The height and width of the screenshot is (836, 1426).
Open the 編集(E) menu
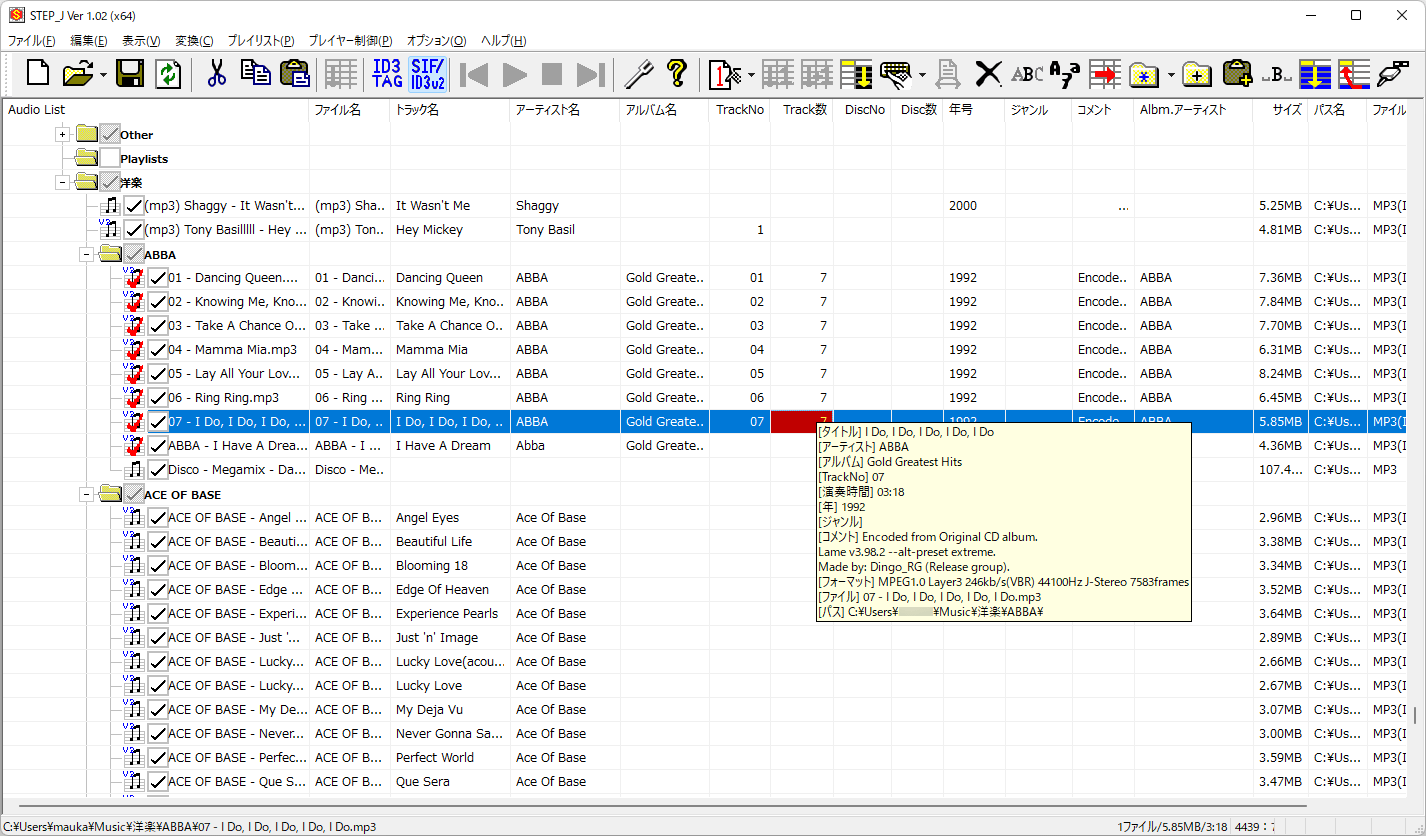pos(88,41)
